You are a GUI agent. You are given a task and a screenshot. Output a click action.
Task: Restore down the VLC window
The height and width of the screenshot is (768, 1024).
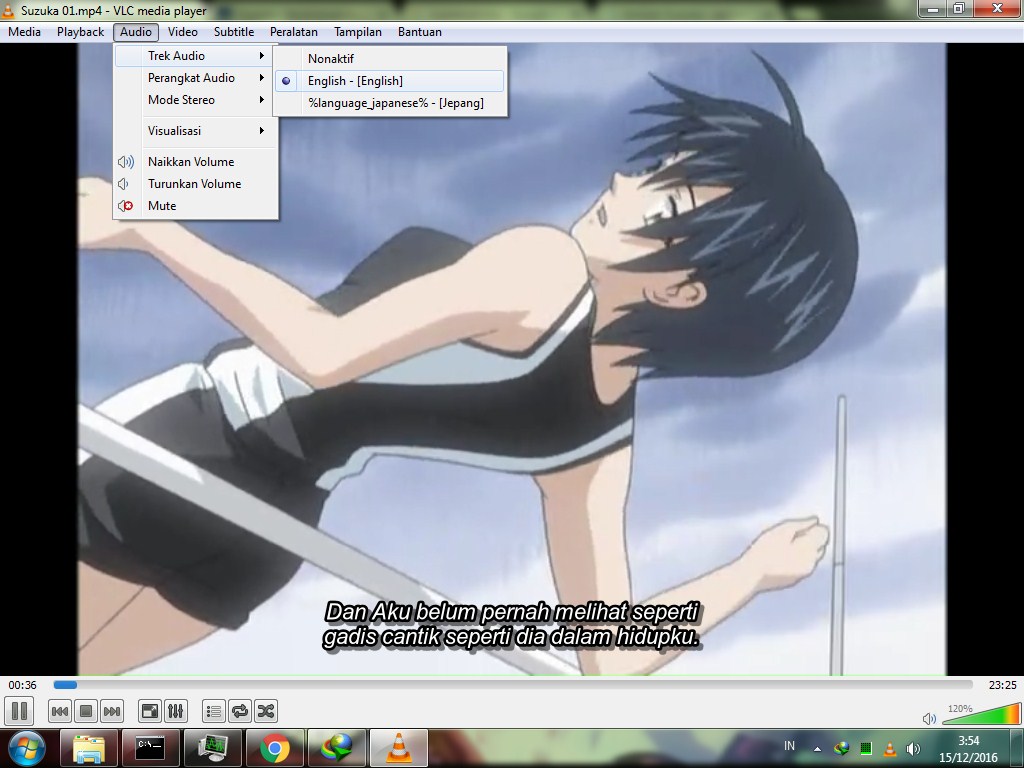[x=959, y=9]
